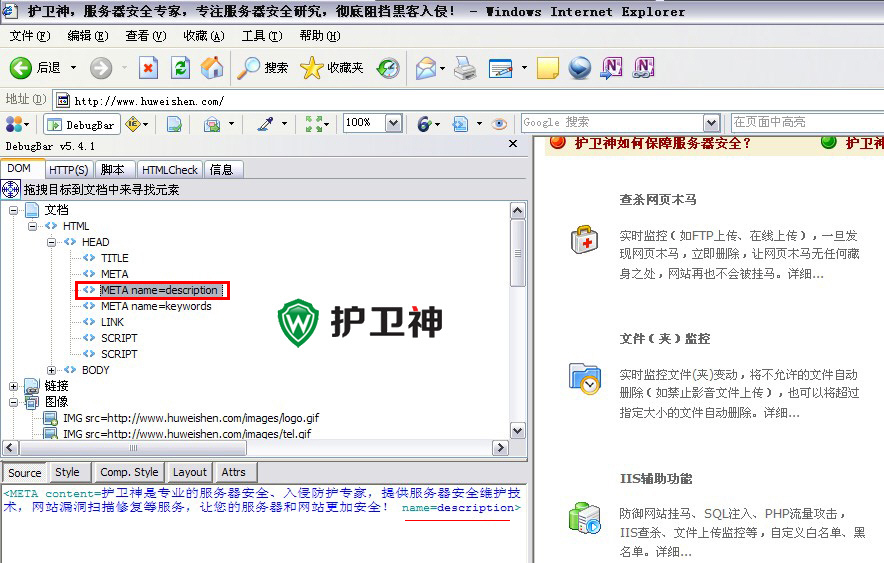This screenshot has height=563, width=884.
Task: Select META name=keywords tree node
Action: [x=156, y=306]
